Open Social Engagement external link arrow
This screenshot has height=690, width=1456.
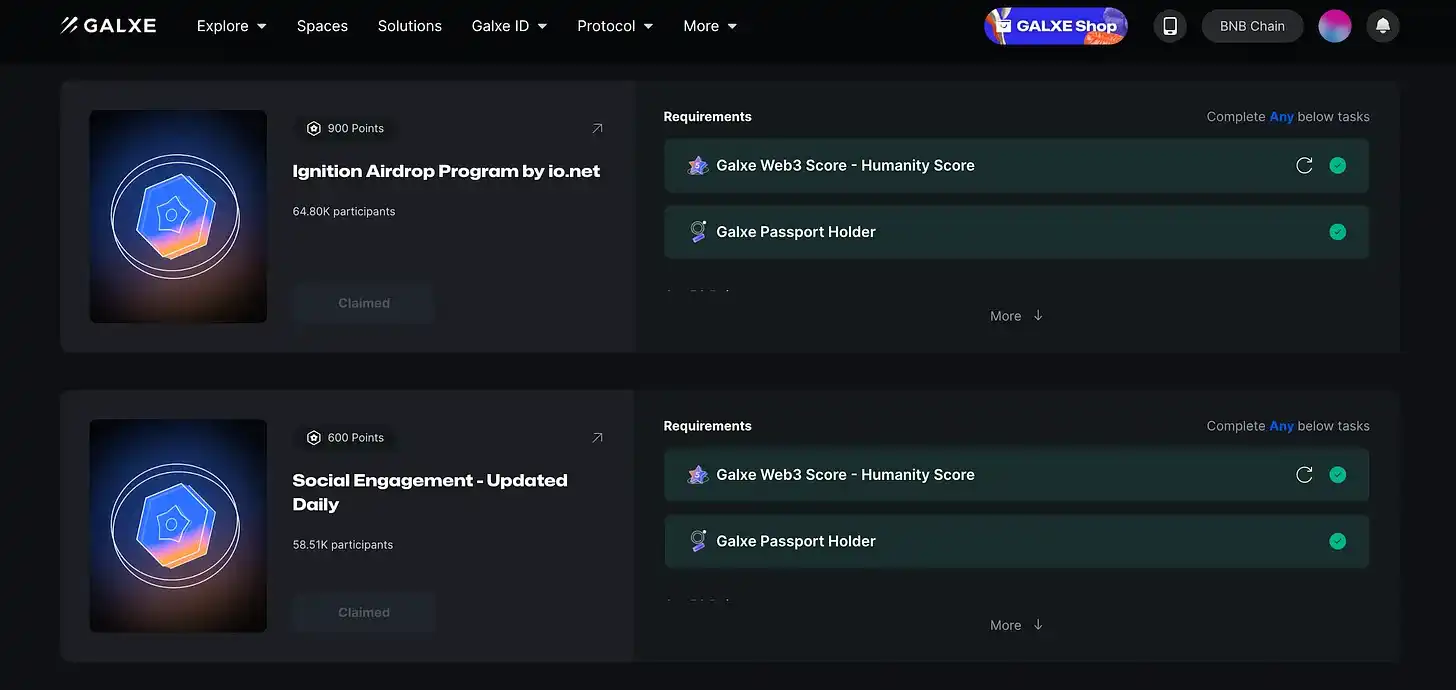(597, 437)
